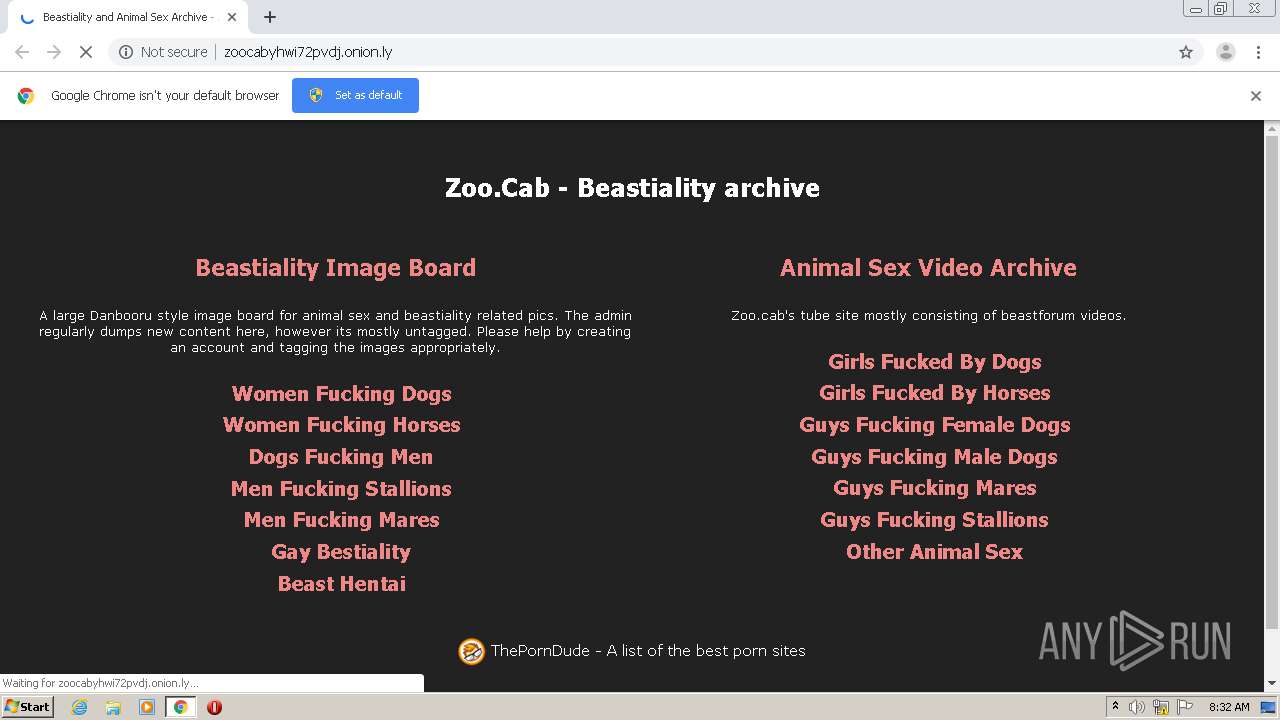Viewport: 1280px width, 720px height.
Task: Bookmark this page with star icon
Action: point(1186,52)
